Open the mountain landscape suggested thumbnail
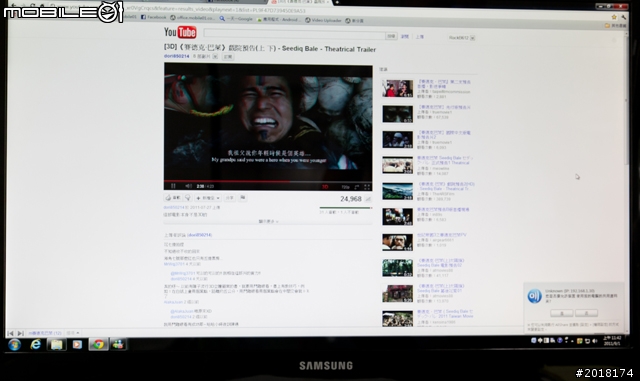The width and height of the screenshot is (640, 381). coord(397,191)
